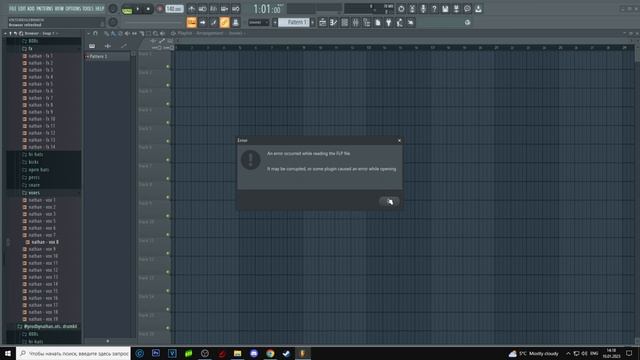Open the ADD menu

tap(31, 9)
